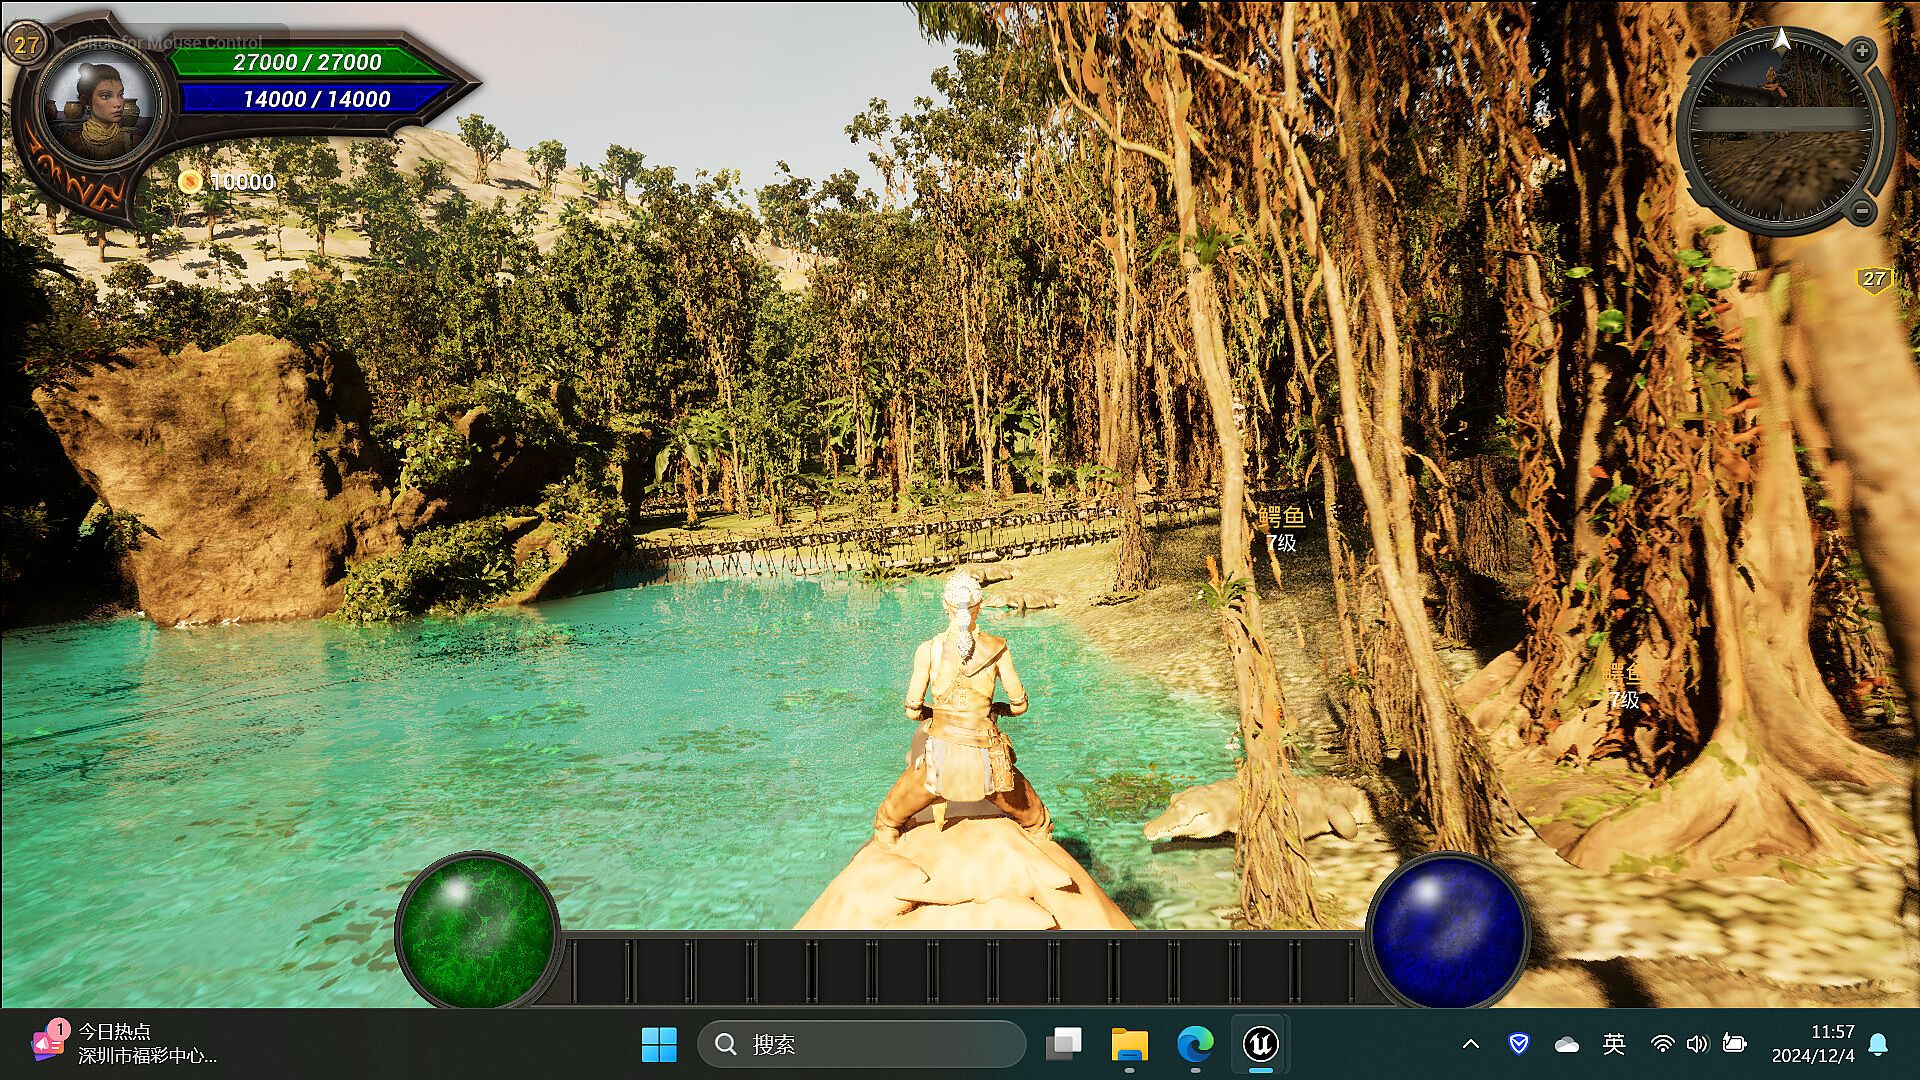Click the taskbar 搜索 search box
The width and height of the screenshot is (1920, 1080).
pyautogui.click(x=861, y=1044)
